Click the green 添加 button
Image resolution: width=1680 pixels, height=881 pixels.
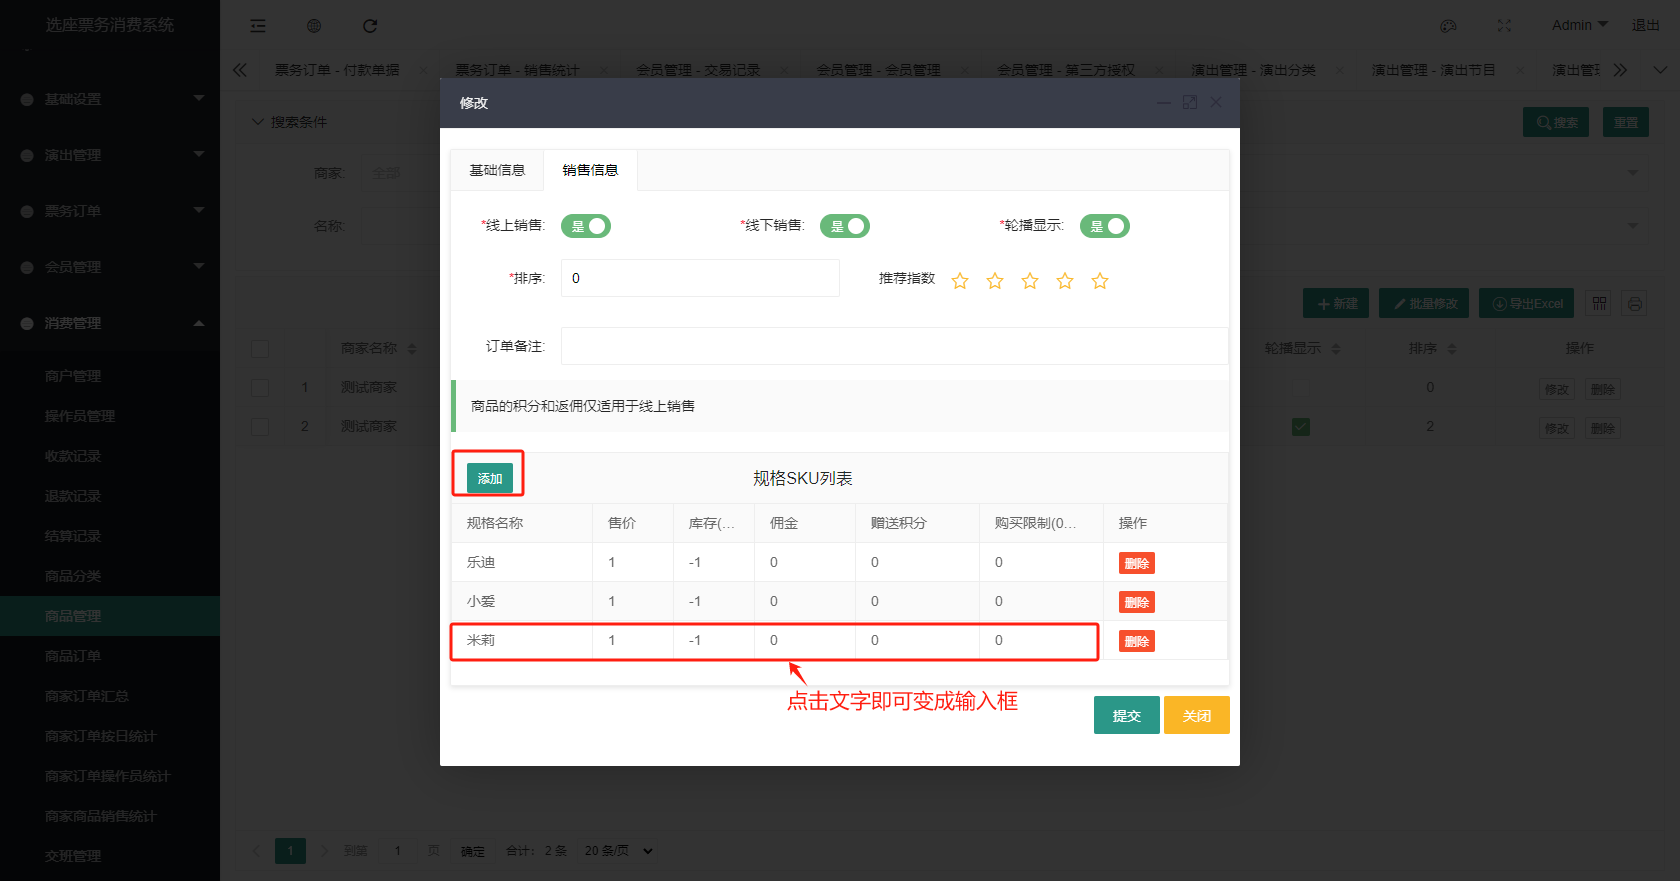pos(489,478)
